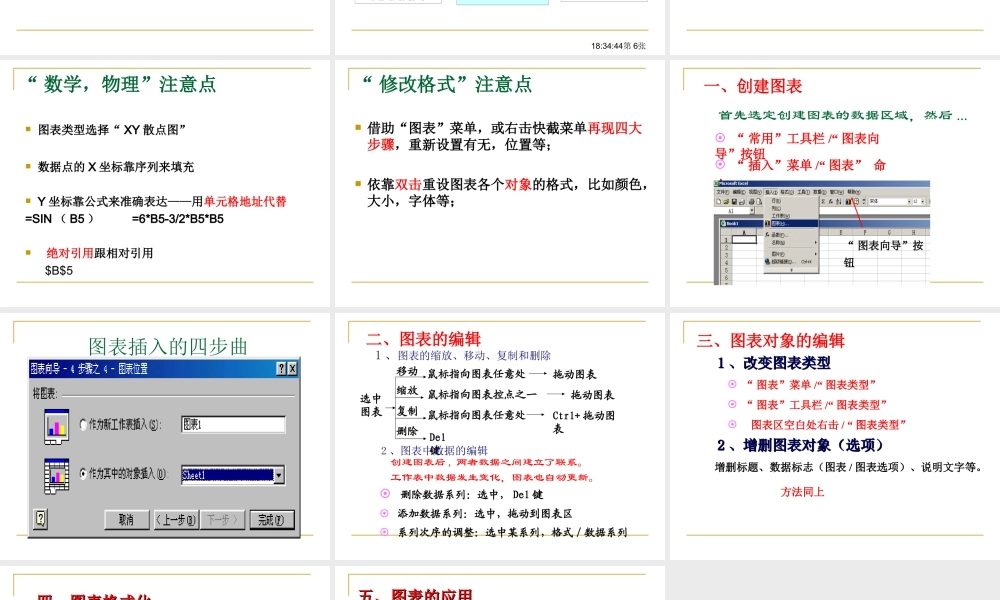Click text 添加数据系列：选中，拖动到图表区
The image size is (1000, 600).
click(x=485, y=513)
